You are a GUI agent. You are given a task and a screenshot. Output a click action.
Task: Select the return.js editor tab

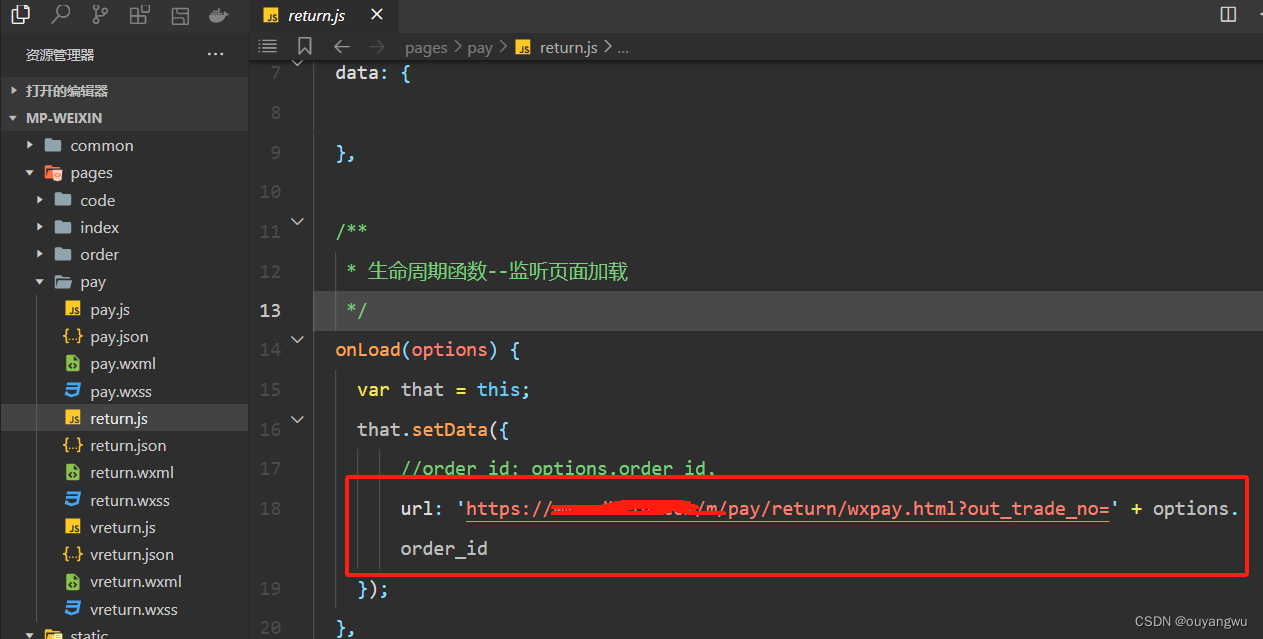click(316, 15)
